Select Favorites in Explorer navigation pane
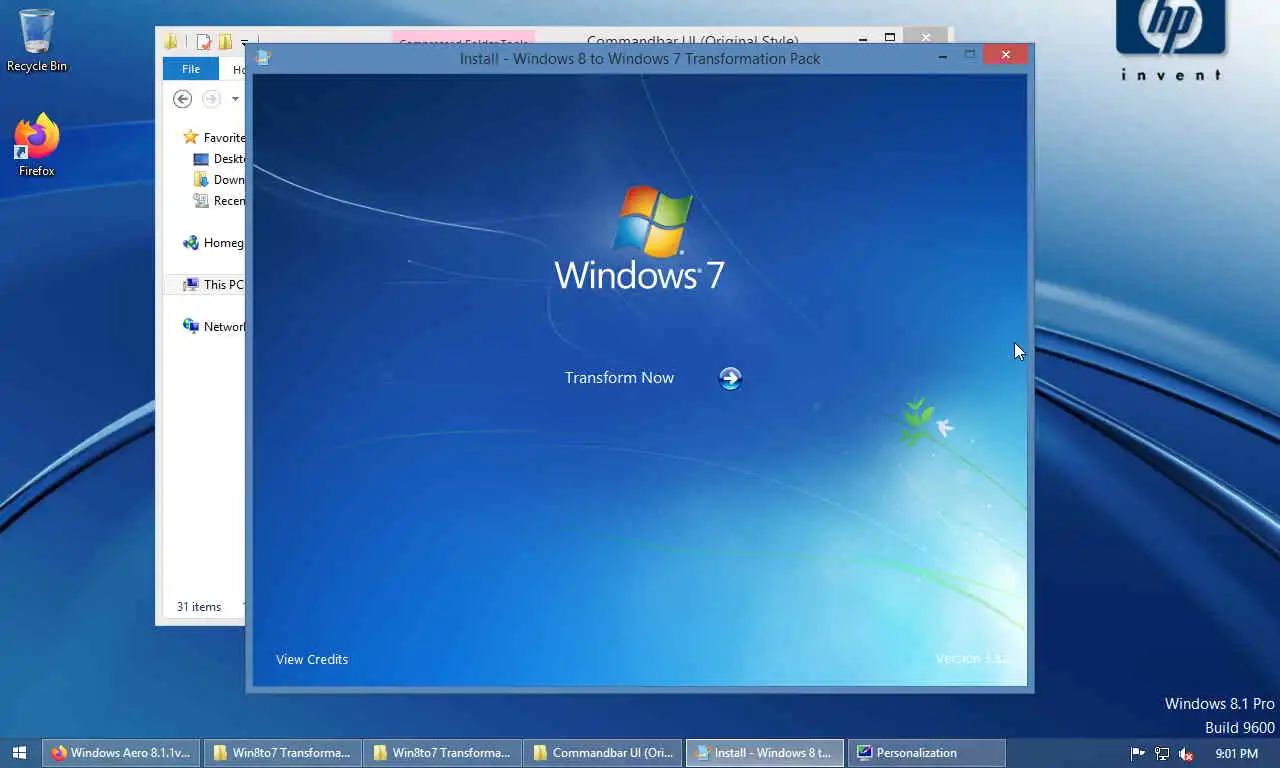 [x=214, y=138]
